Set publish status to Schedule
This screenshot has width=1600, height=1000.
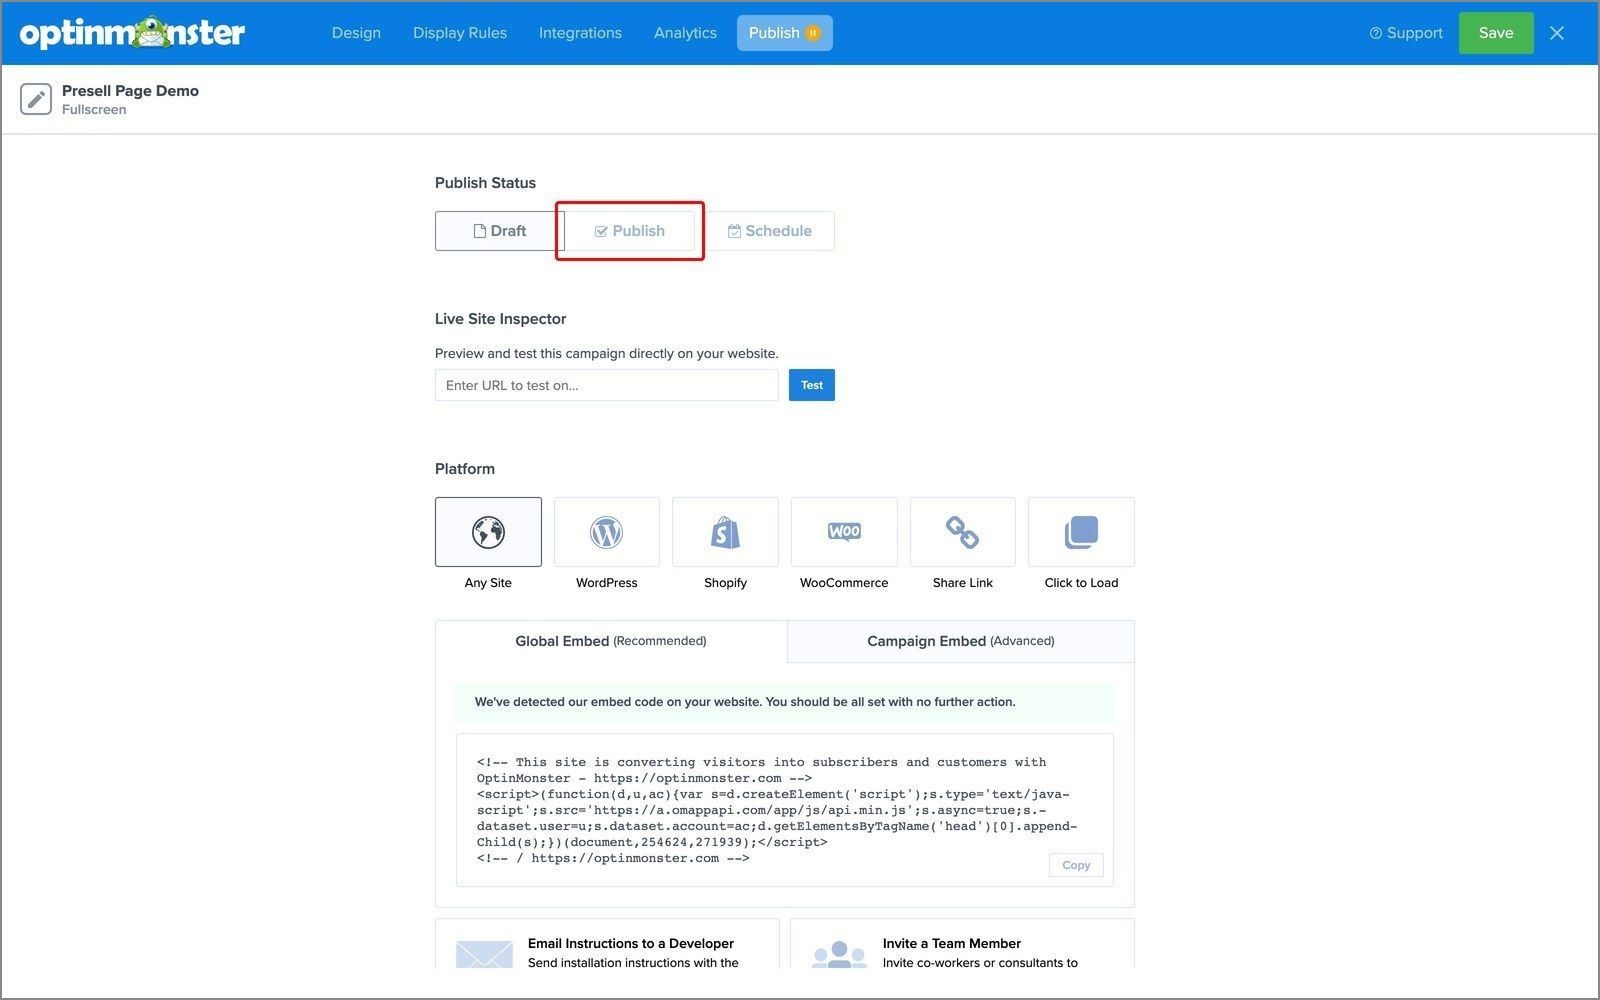770,231
